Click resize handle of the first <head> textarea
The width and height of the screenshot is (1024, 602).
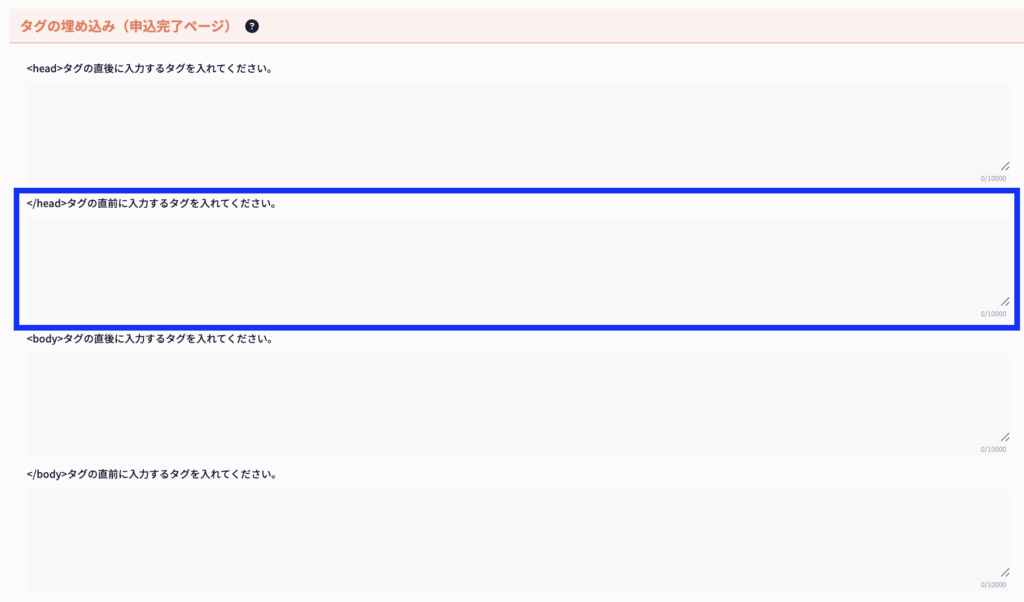point(1004,166)
